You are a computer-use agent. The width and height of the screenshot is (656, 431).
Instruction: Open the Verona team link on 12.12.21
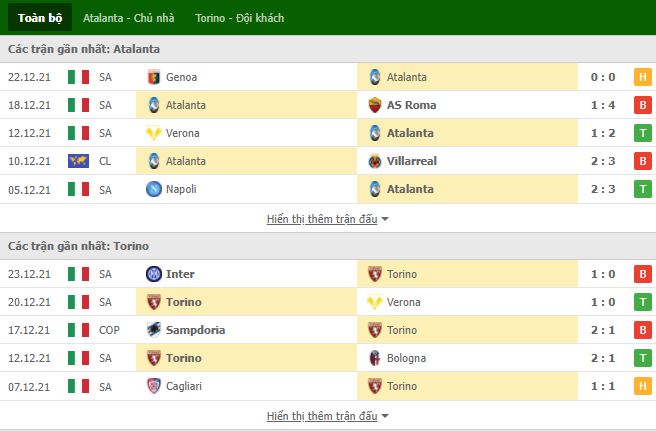click(182, 133)
